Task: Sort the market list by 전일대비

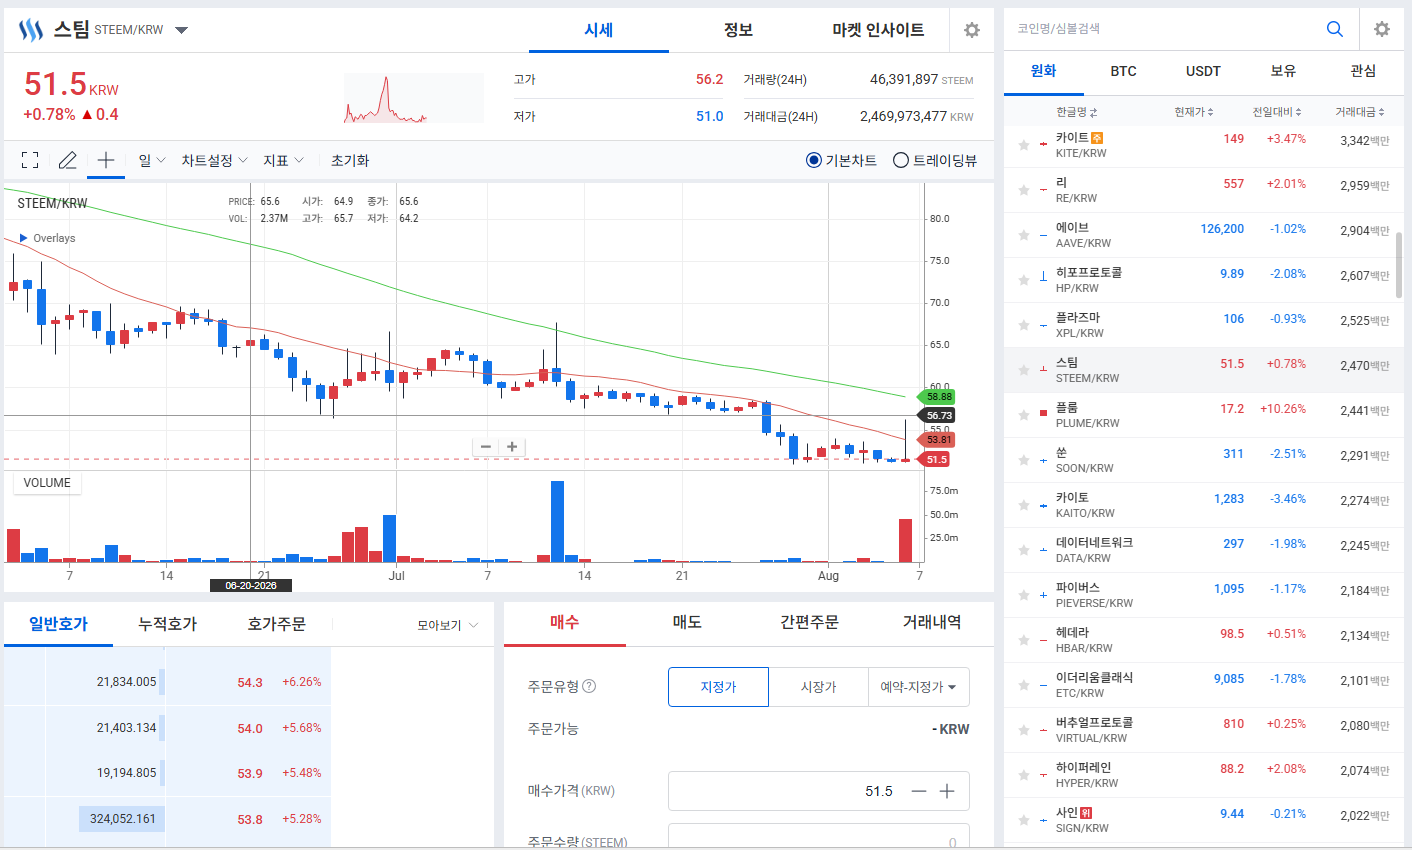Action: pyautogui.click(x=1277, y=112)
